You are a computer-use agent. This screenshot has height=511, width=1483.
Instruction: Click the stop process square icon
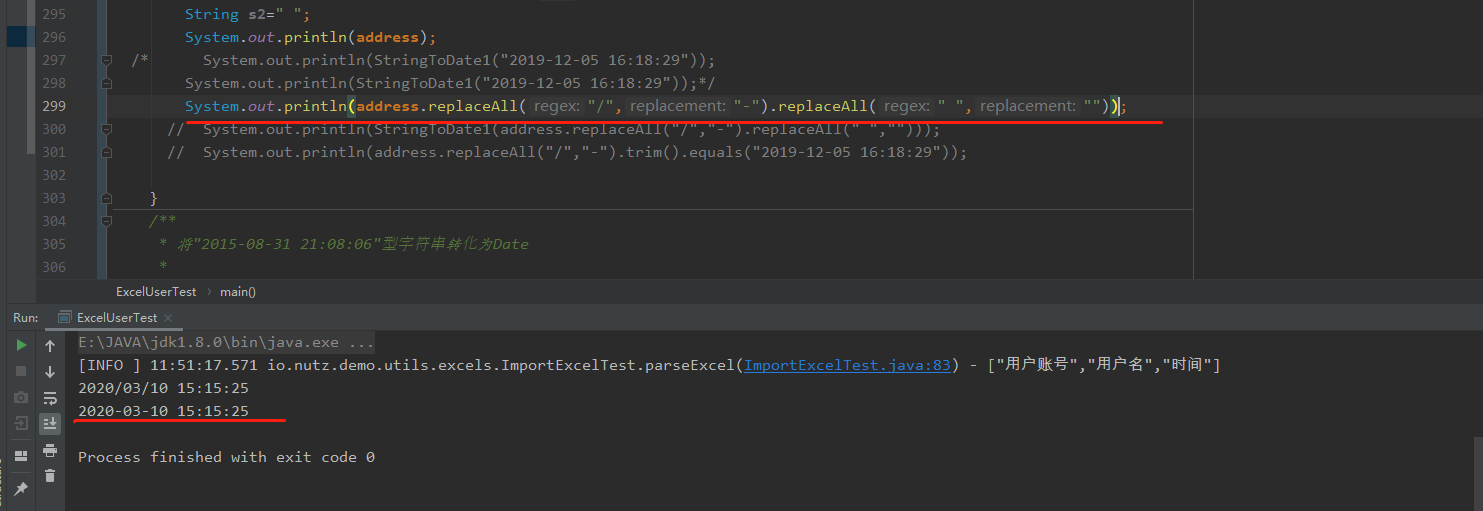coord(21,371)
